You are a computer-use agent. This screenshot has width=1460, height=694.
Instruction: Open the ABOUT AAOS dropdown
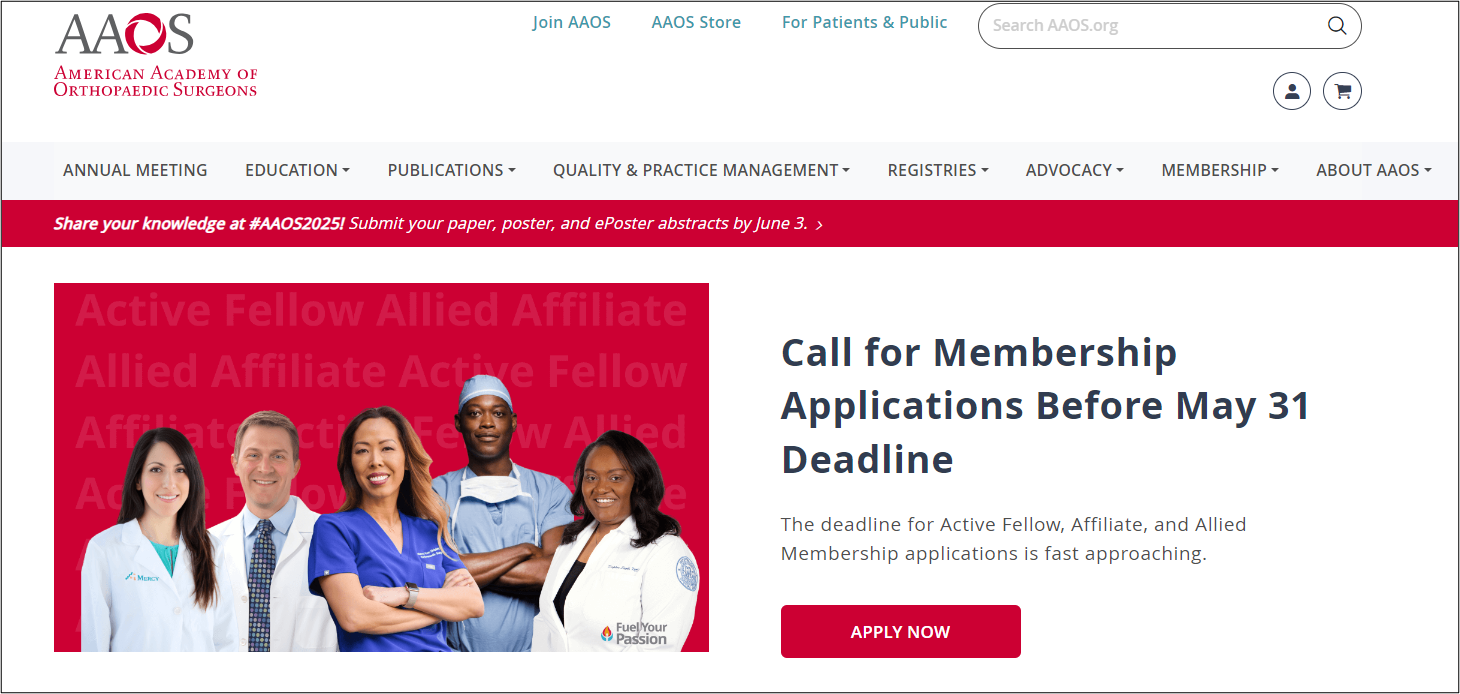[x=1374, y=170]
